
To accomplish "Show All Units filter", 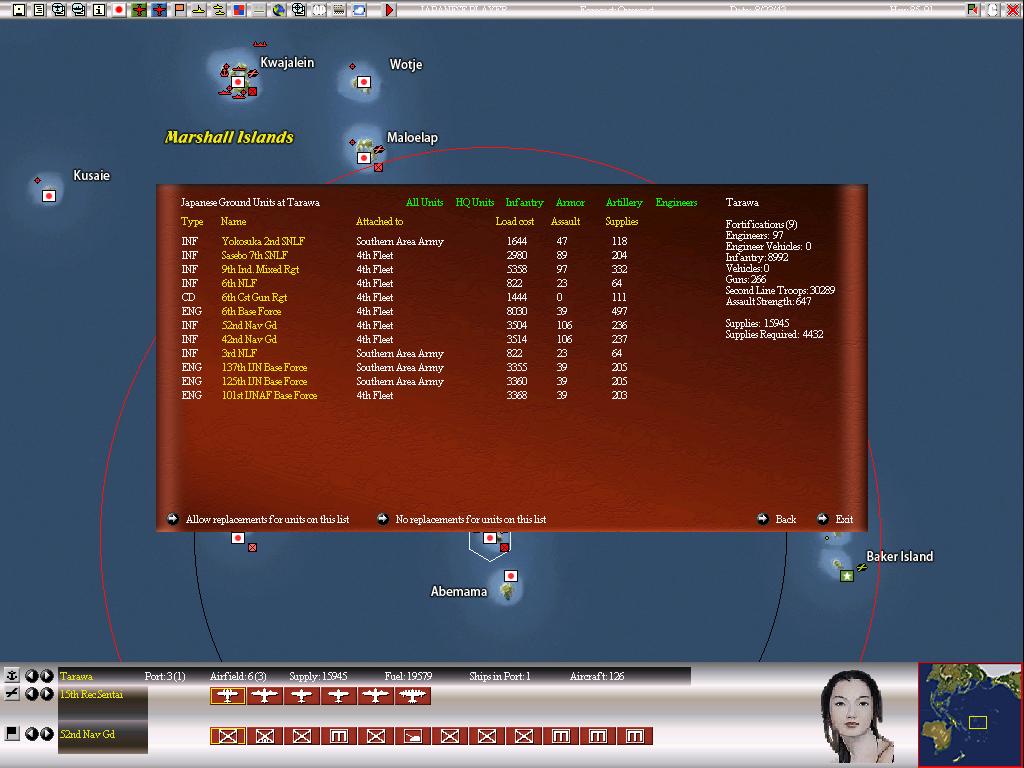I will pyautogui.click(x=424, y=202).
